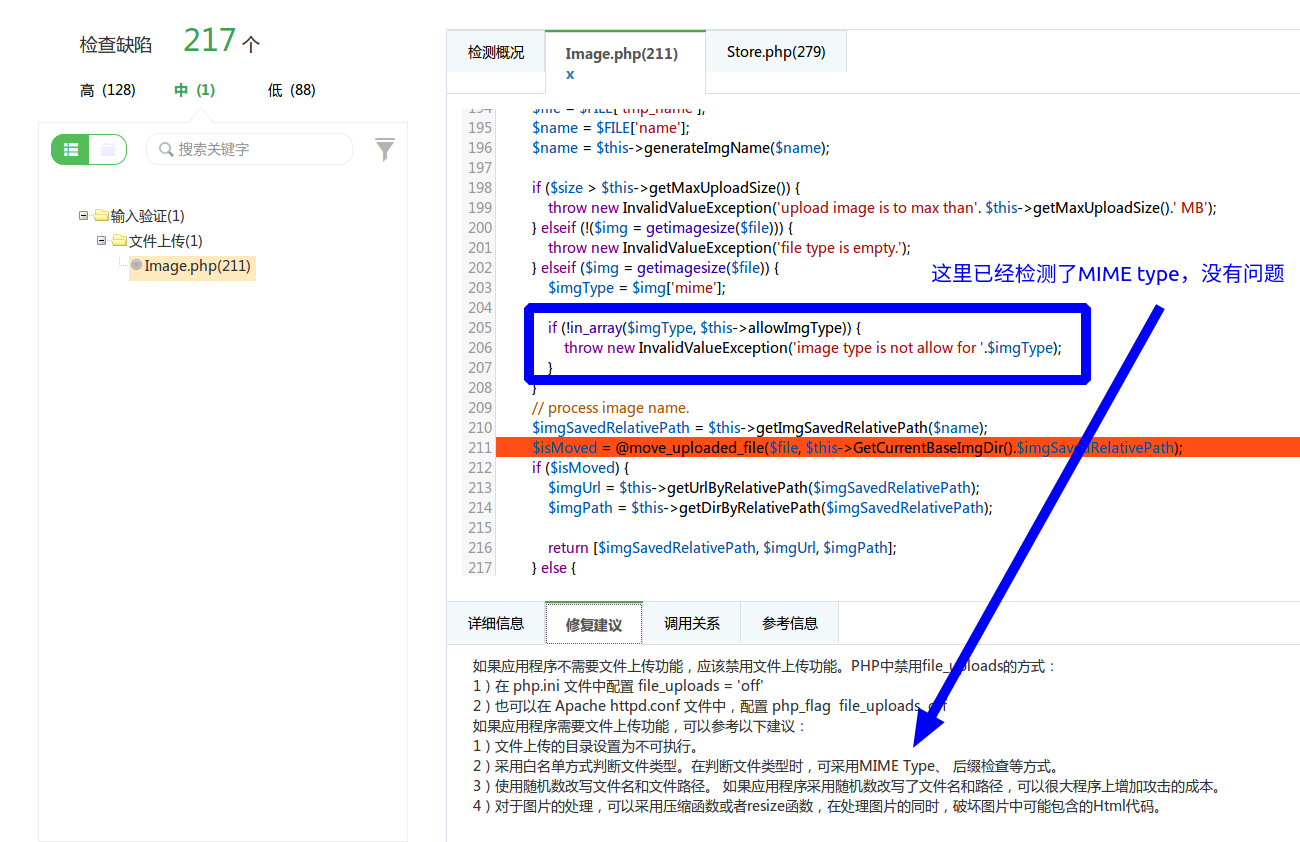Click line number 217 in the gutter

(480, 568)
